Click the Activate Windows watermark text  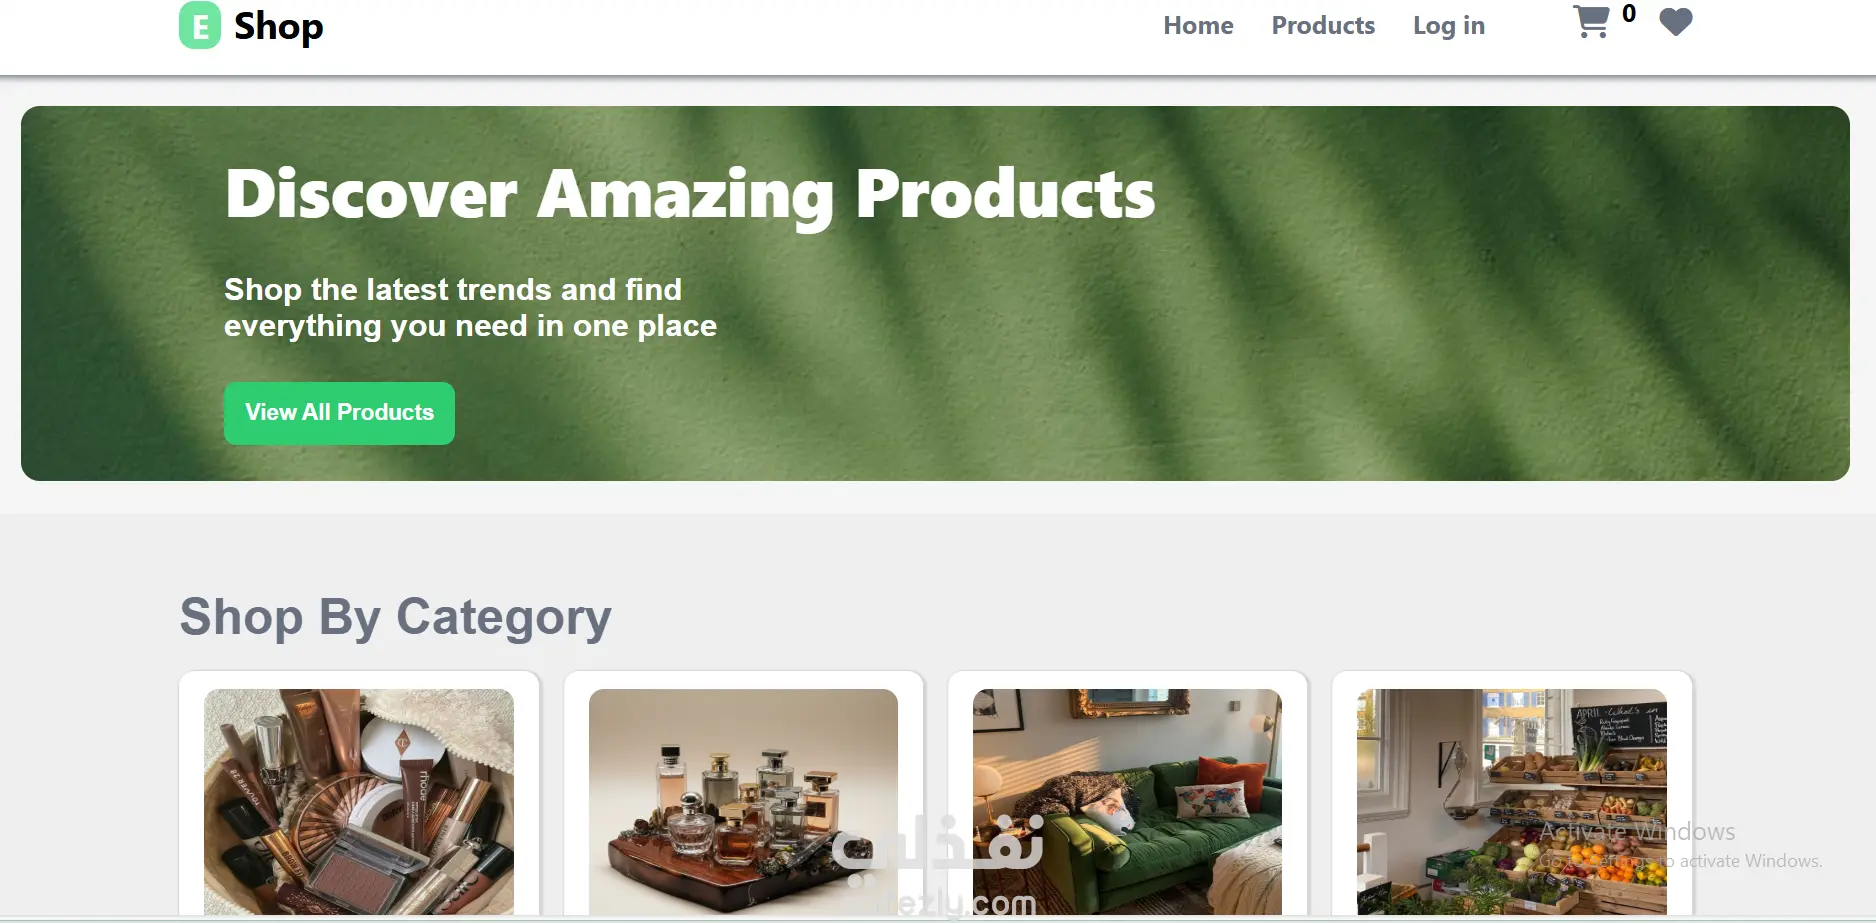pyautogui.click(x=1637, y=832)
